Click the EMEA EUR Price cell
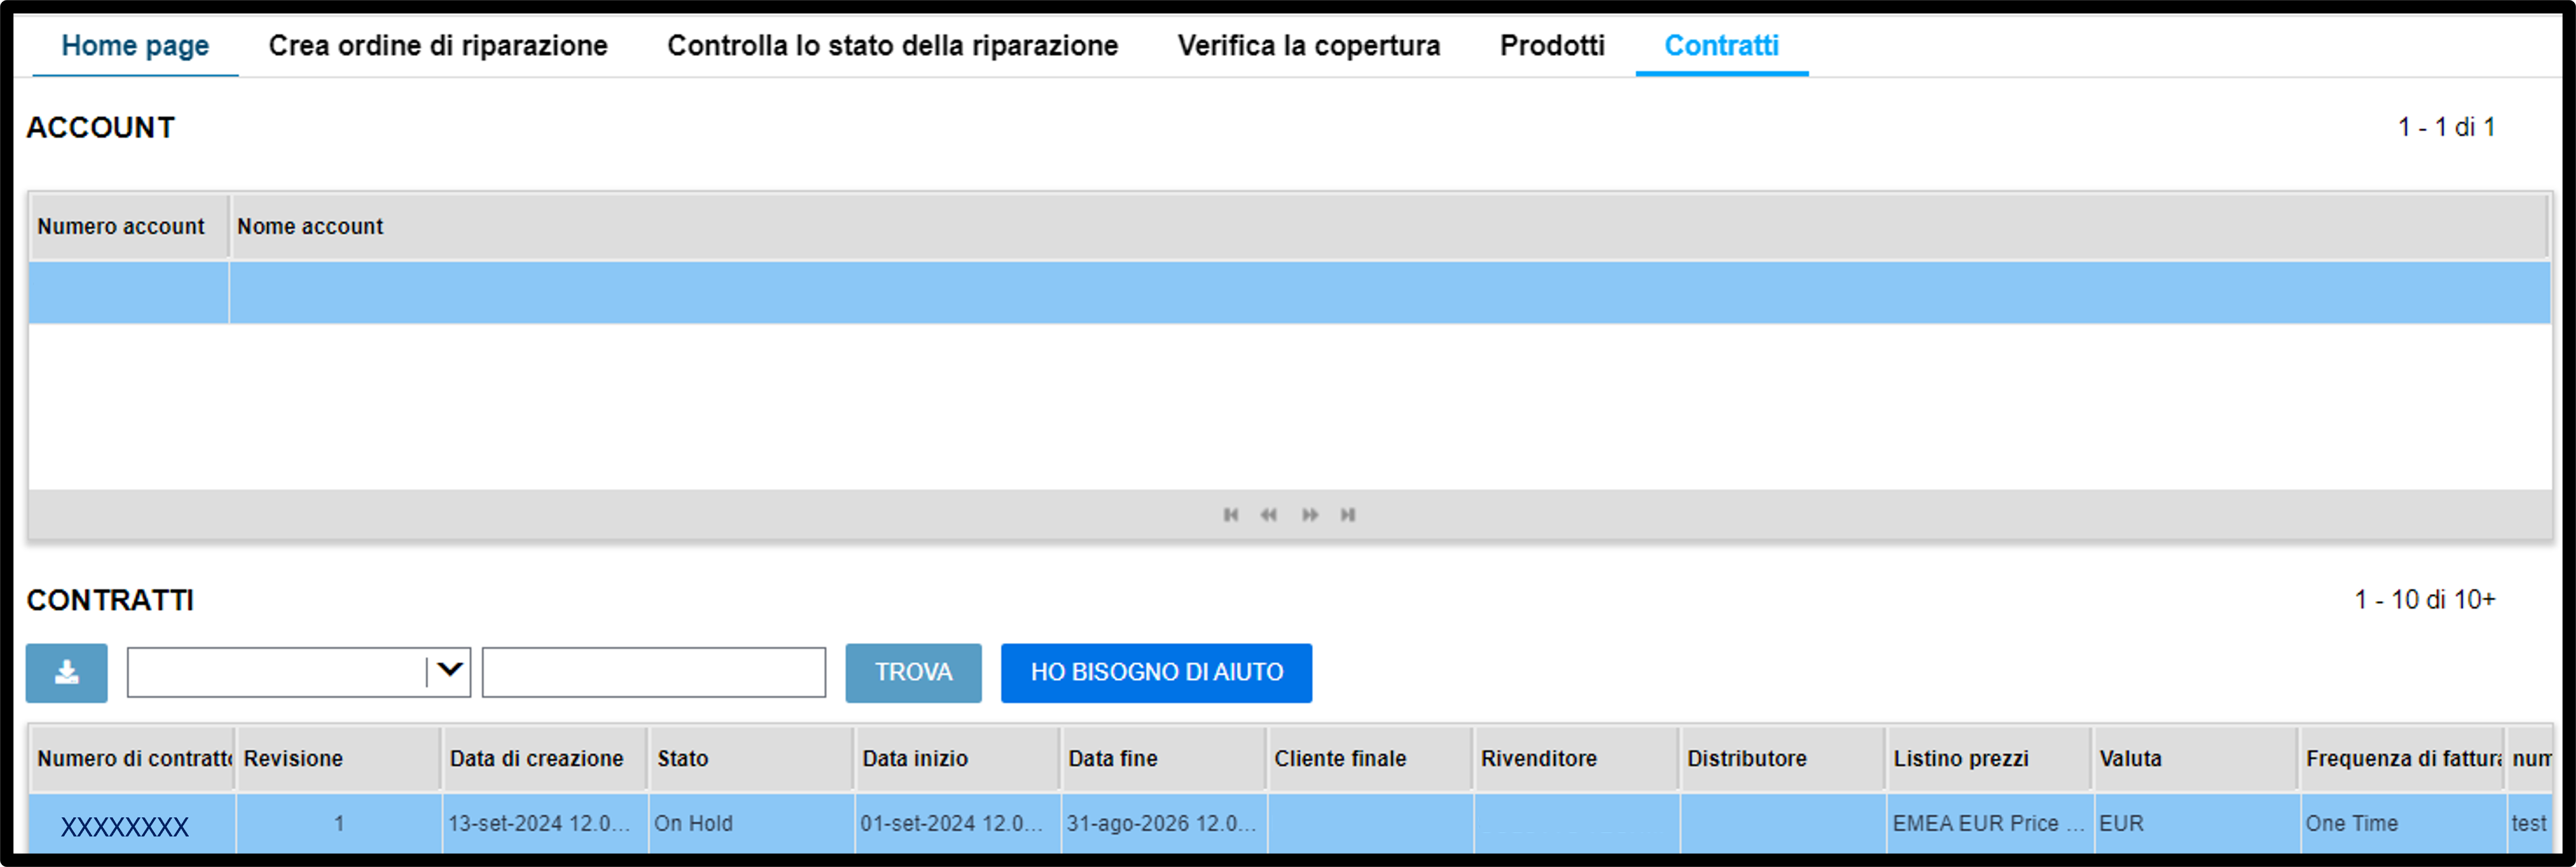The width and height of the screenshot is (2576, 867). (x=1989, y=824)
